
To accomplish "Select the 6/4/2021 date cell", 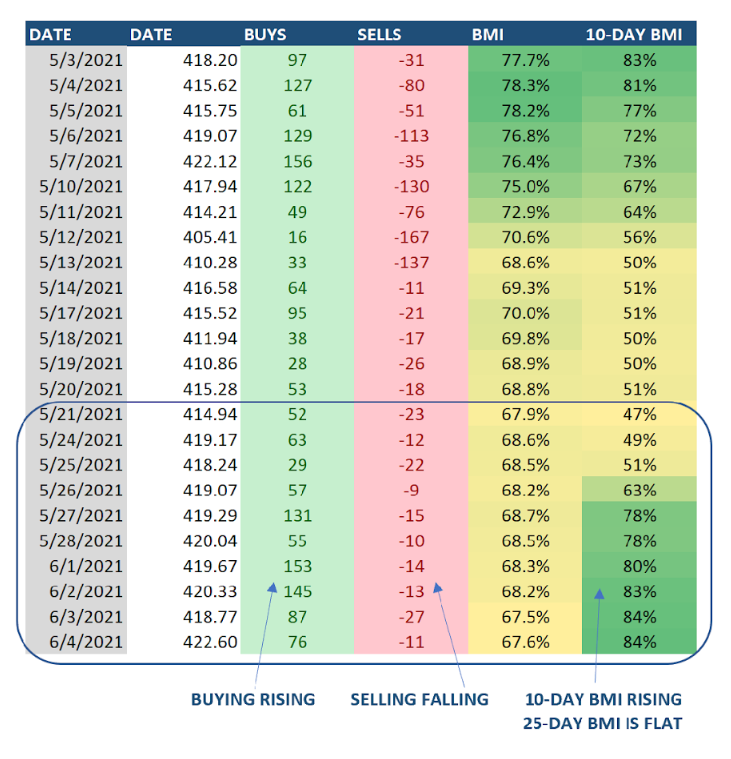I will [x=85, y=641].
